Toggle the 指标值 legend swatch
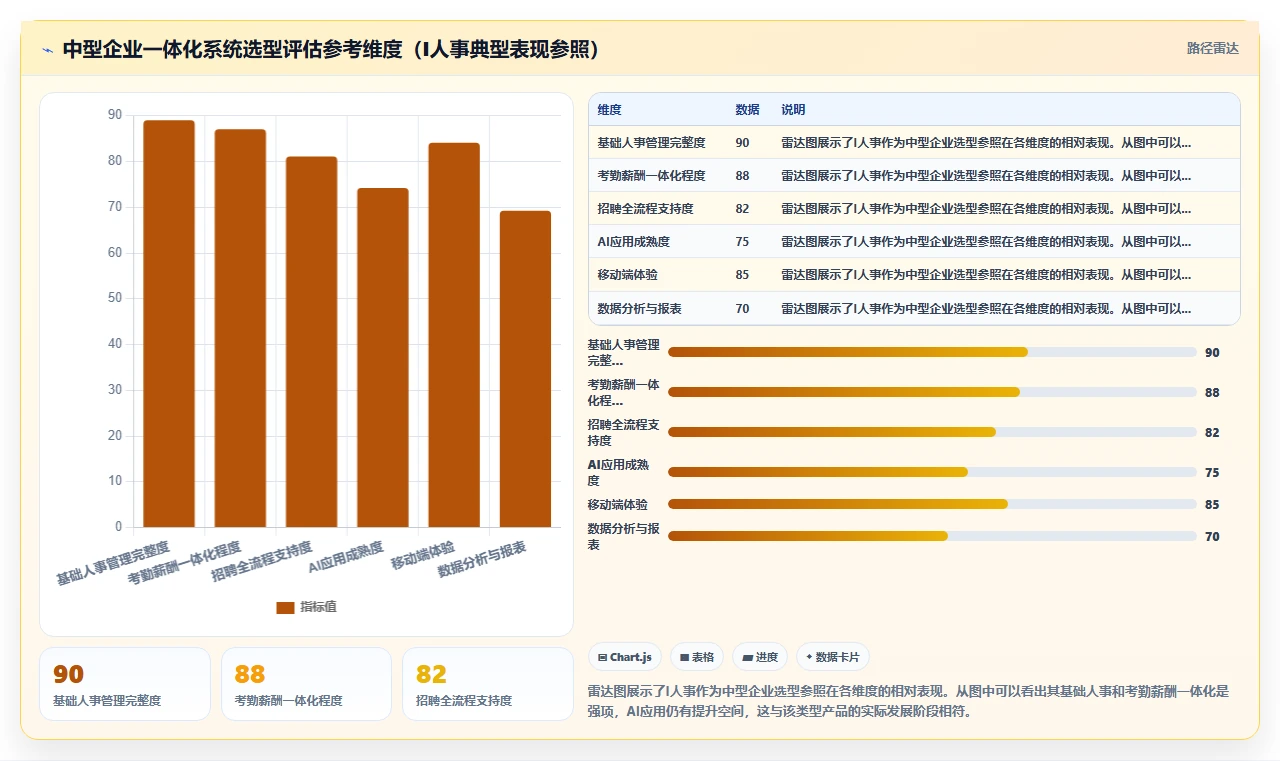This screenshot has width=1280, height=761. 285,607
